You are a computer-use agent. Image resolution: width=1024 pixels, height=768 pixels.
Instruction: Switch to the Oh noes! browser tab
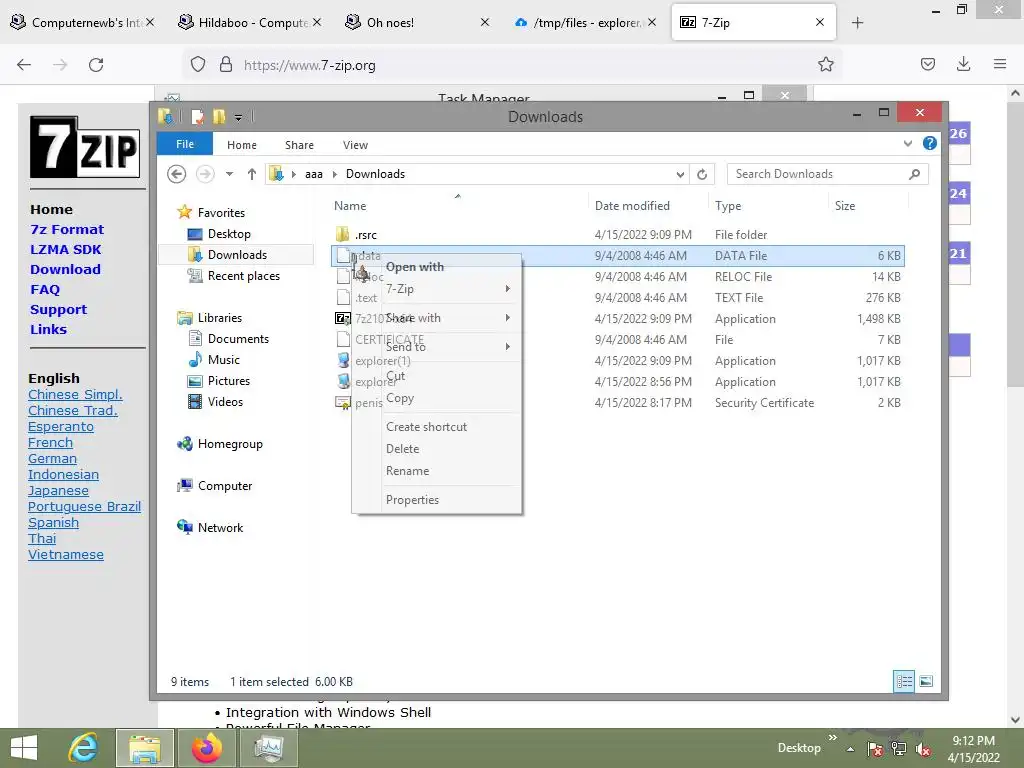pos(416,23)
